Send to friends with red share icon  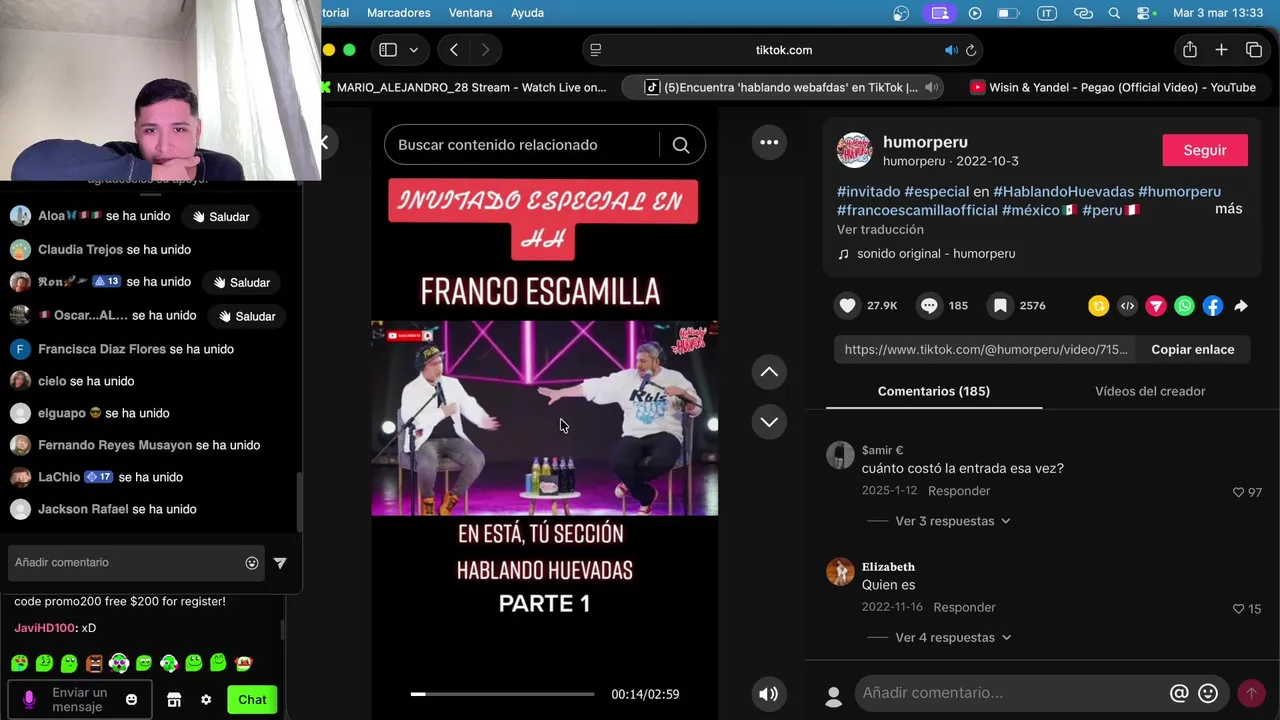tap(1156, 306)
